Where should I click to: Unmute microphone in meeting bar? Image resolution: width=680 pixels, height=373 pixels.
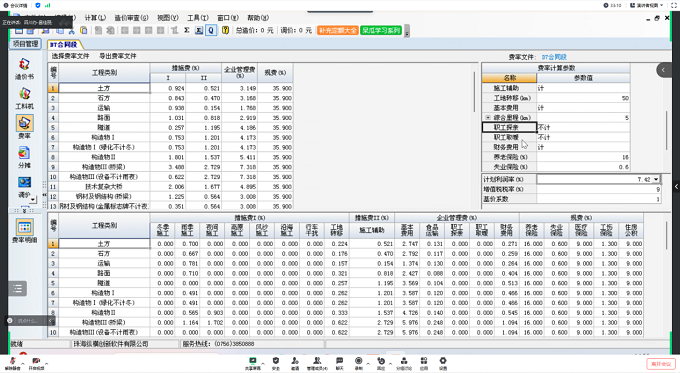coord(13,363)
